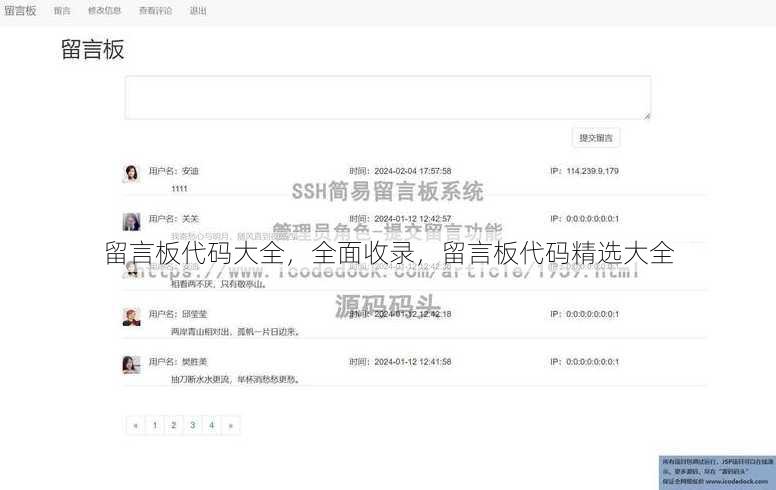Click timestamp 2024-01-12 12:41:58

pos(413,362)
